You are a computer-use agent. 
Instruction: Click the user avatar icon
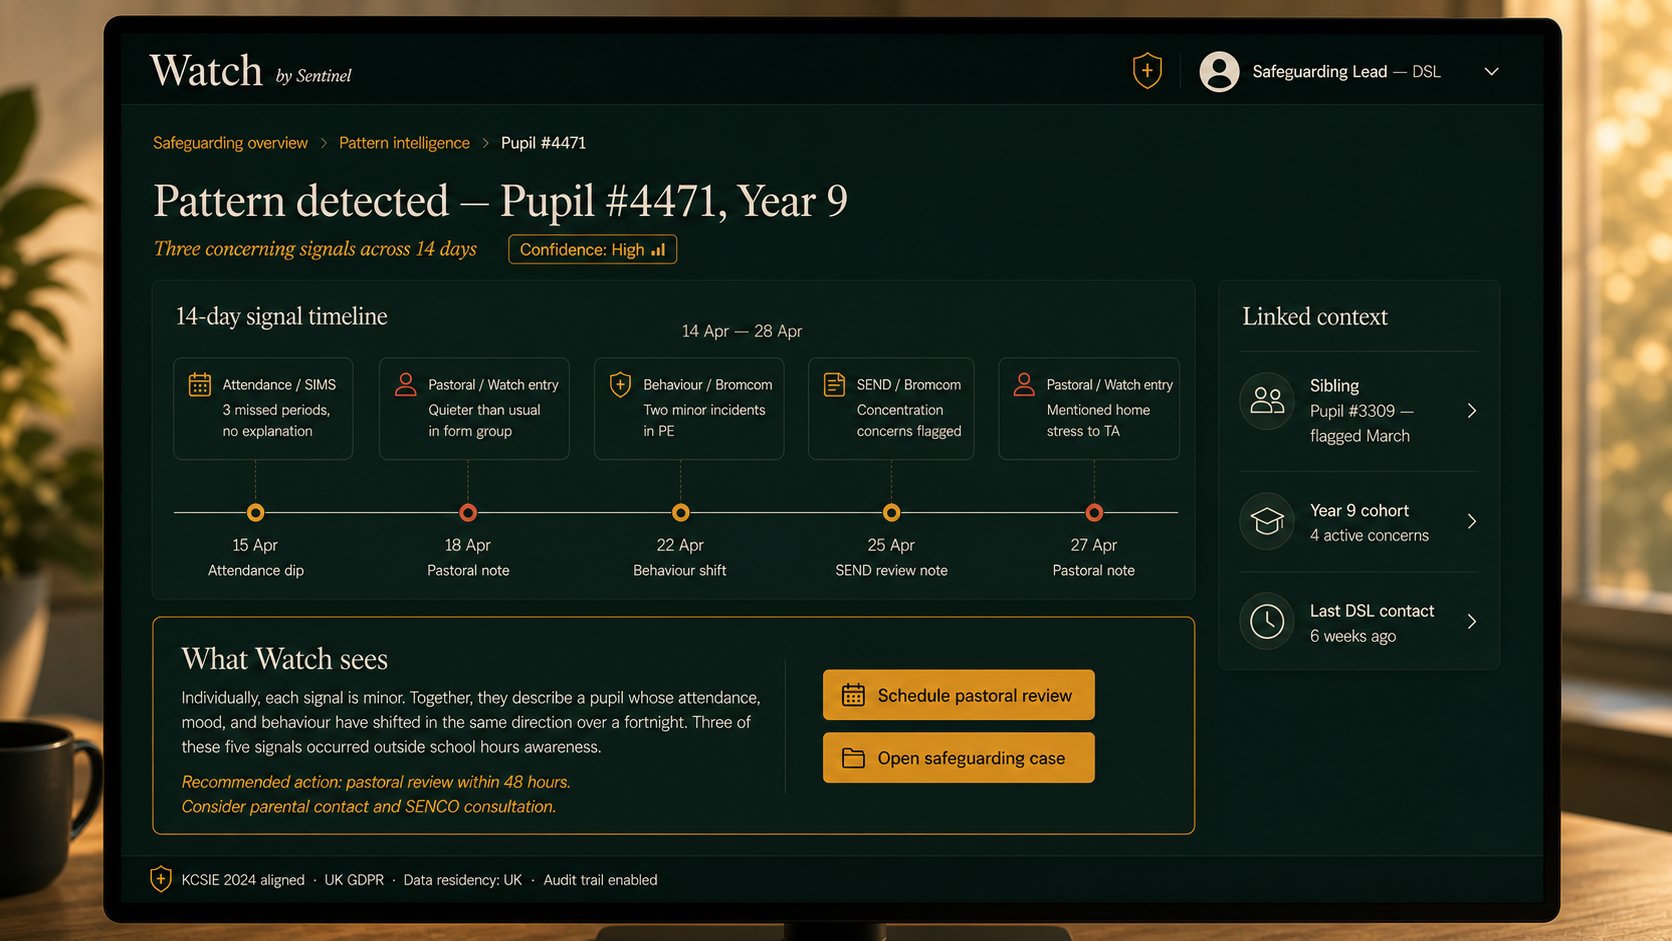pyautogui.click(x=1219, y=71)
